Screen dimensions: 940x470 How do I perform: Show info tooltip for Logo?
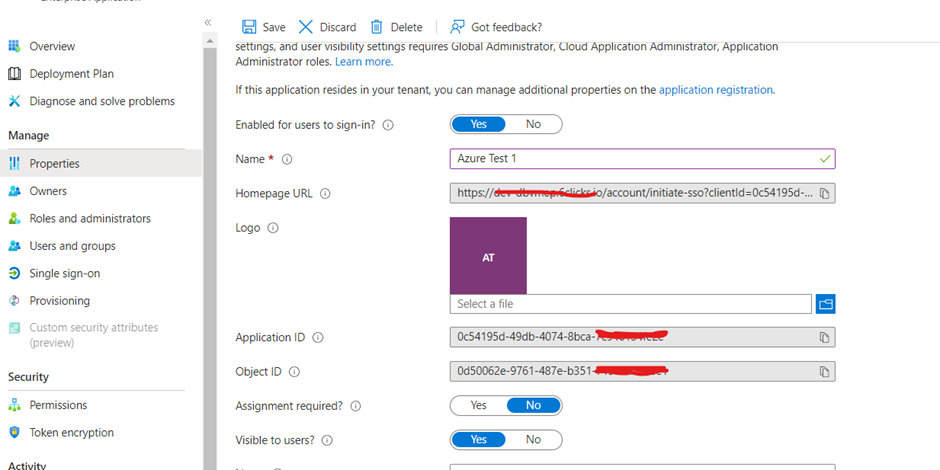(x=273, y=228)
